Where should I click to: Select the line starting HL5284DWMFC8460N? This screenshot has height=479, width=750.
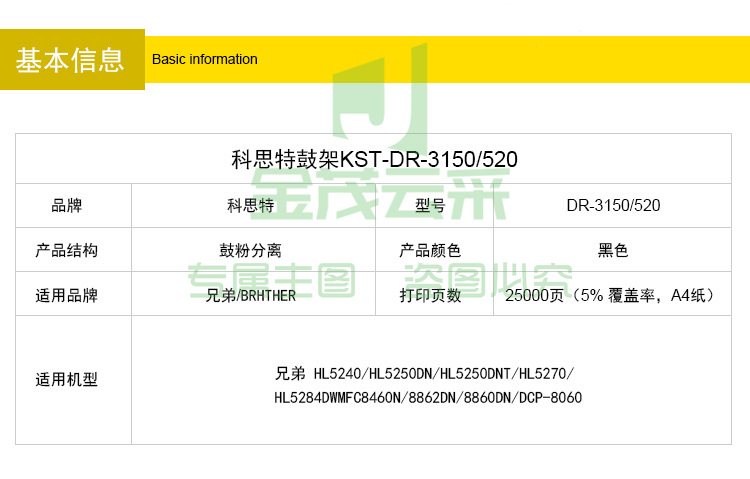428,398
